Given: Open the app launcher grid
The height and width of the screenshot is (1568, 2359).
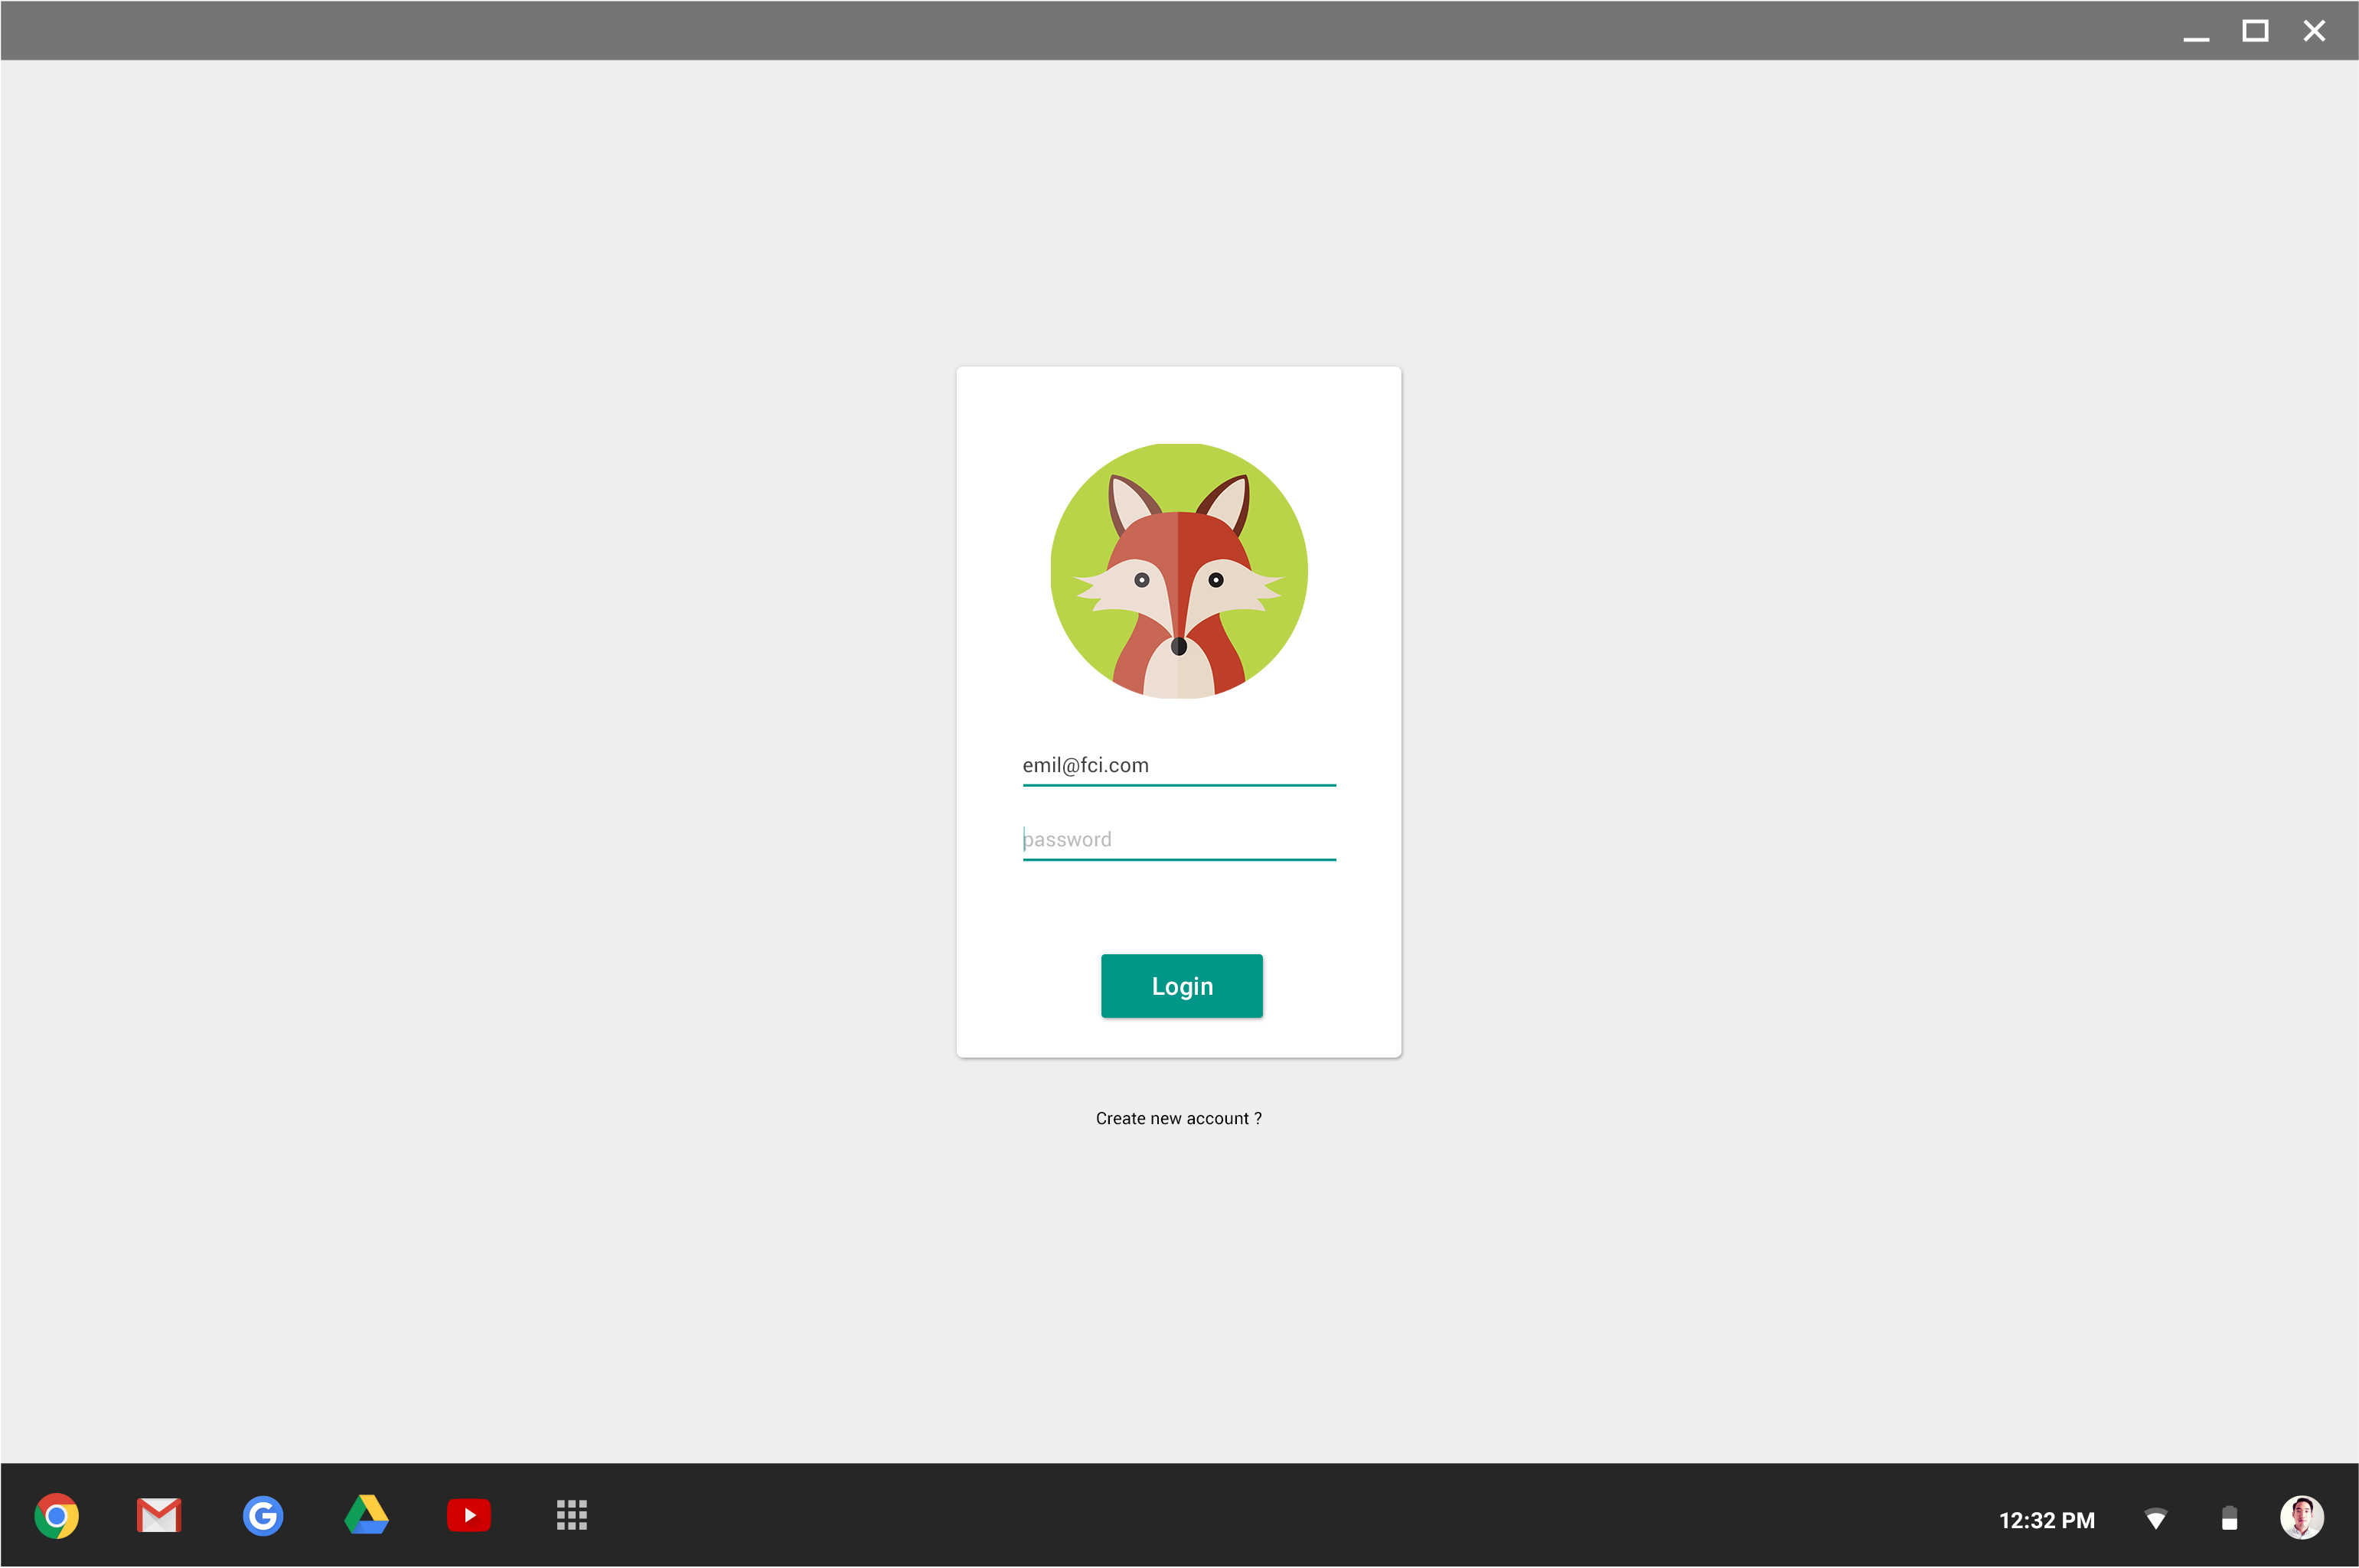Looking at the screenshot, I should click(572, 1516).
